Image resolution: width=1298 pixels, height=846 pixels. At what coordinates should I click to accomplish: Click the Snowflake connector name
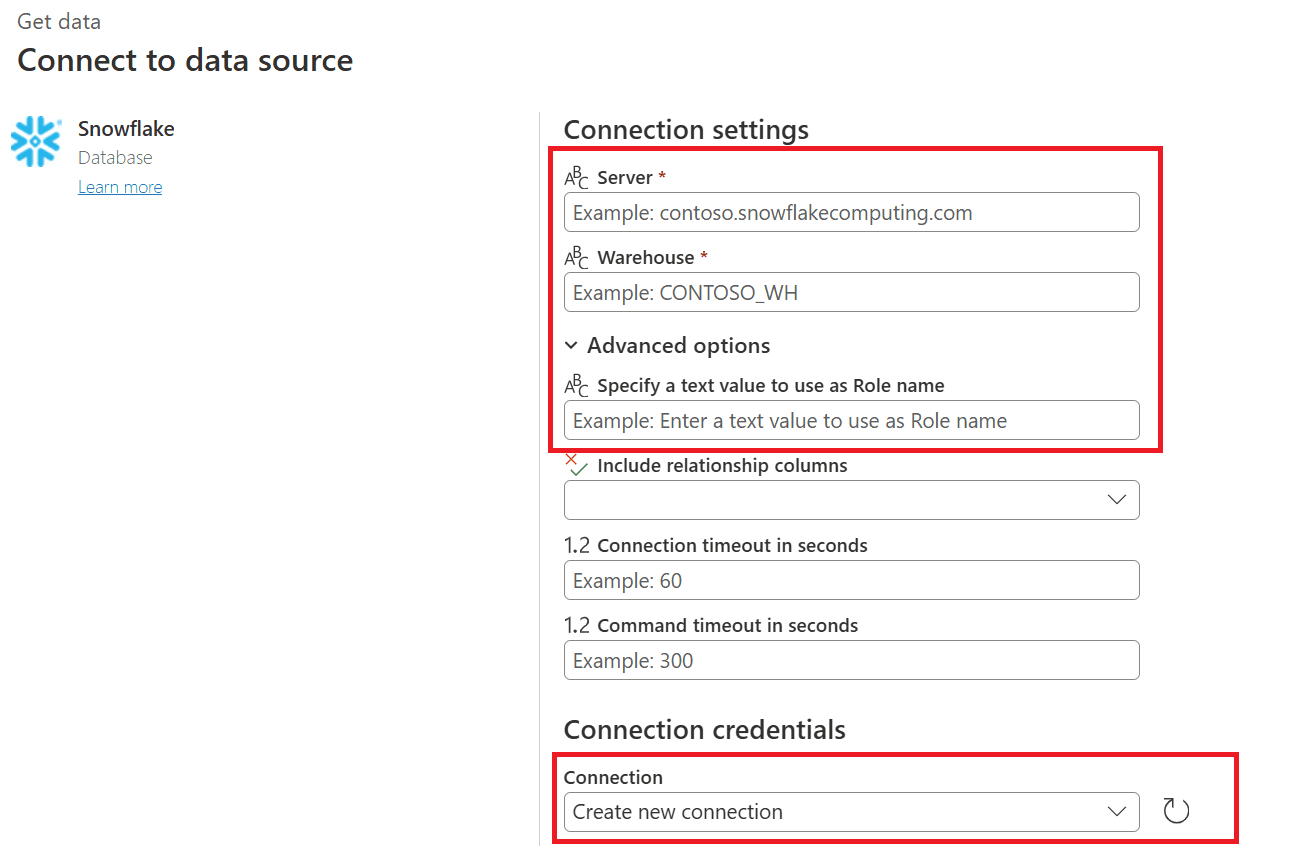(x=126, y=129)
